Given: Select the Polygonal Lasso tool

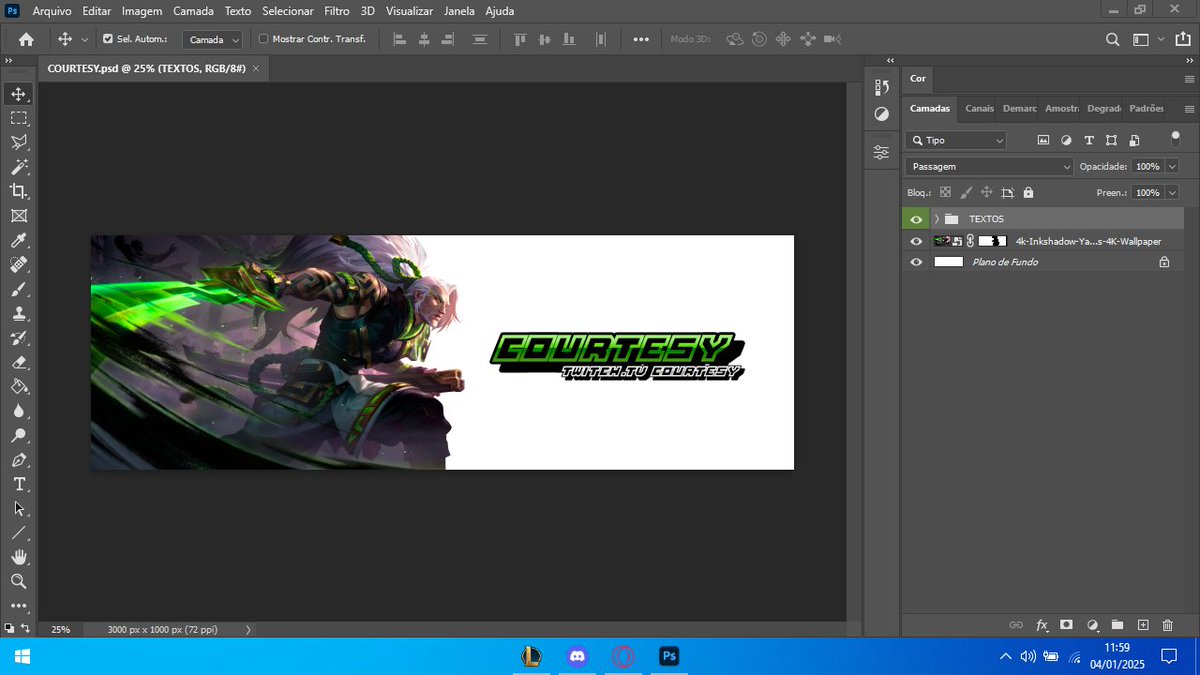Looking at the screenshot, I should pos(19,142).
